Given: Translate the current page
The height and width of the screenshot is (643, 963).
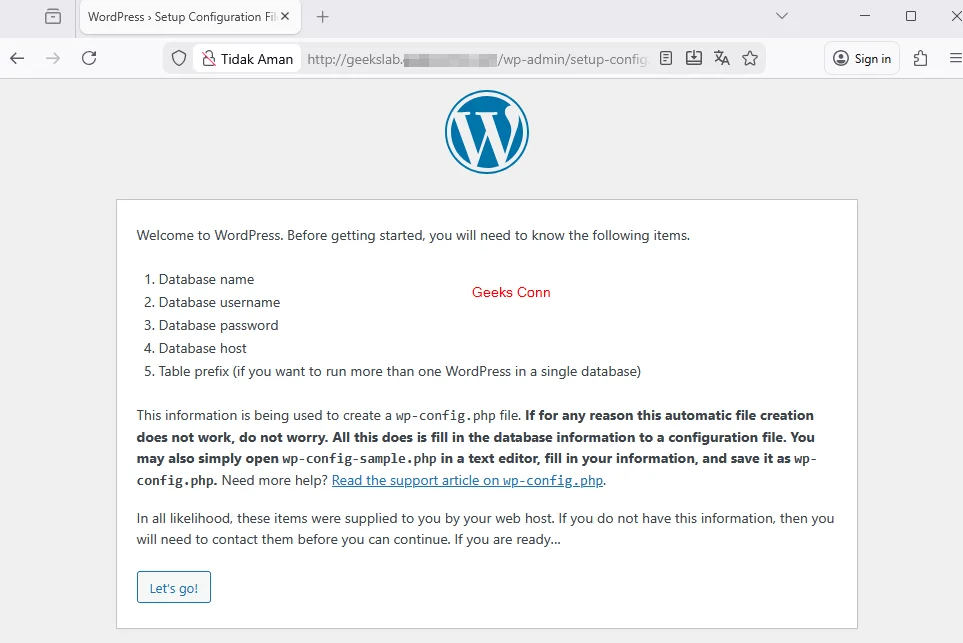Looking at the screenshot, I should pyautogui.click(x=722, y=59).
